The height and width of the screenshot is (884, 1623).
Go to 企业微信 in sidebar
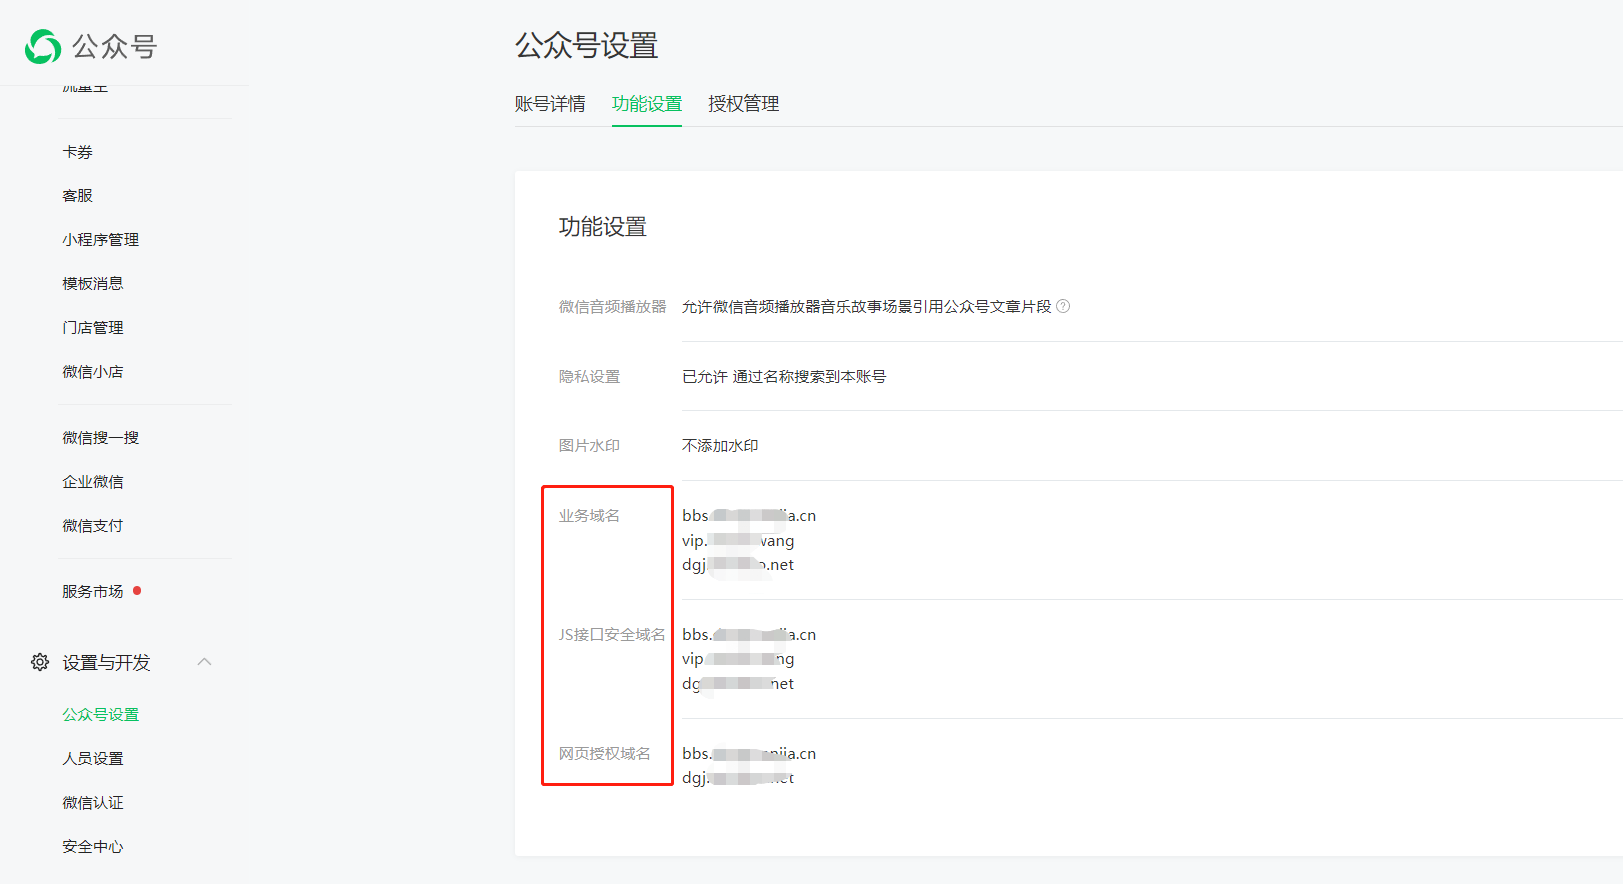pos(93,482)
